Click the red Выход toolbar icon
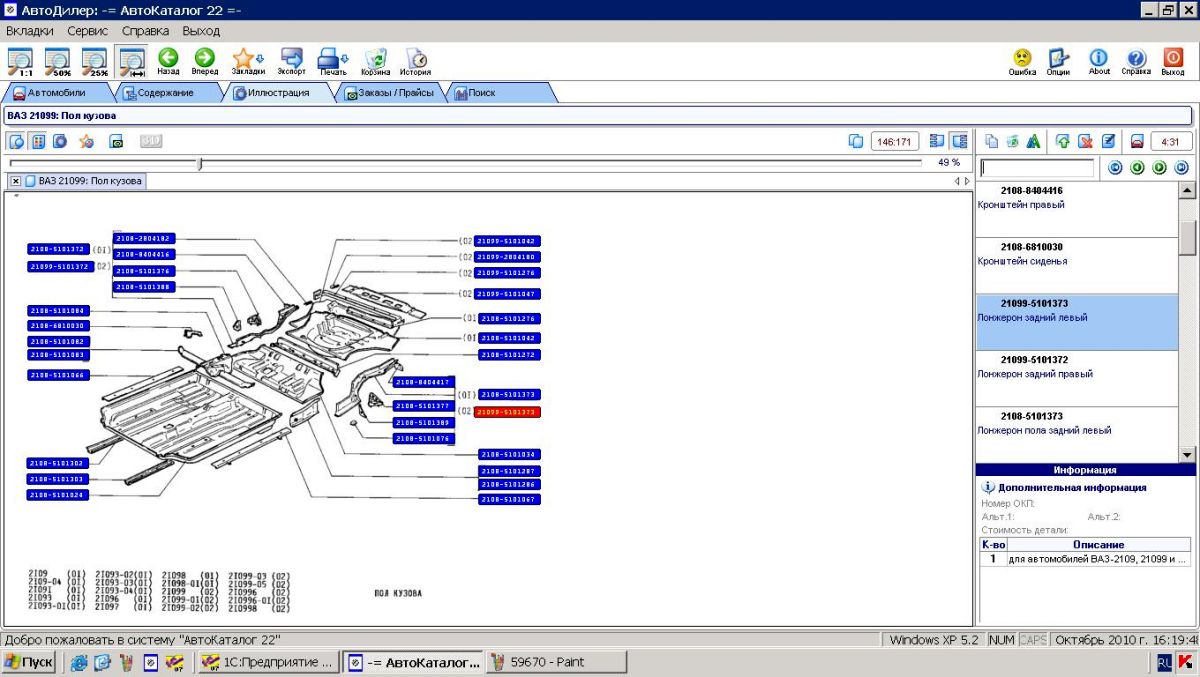 click(x=1173, y=62)
